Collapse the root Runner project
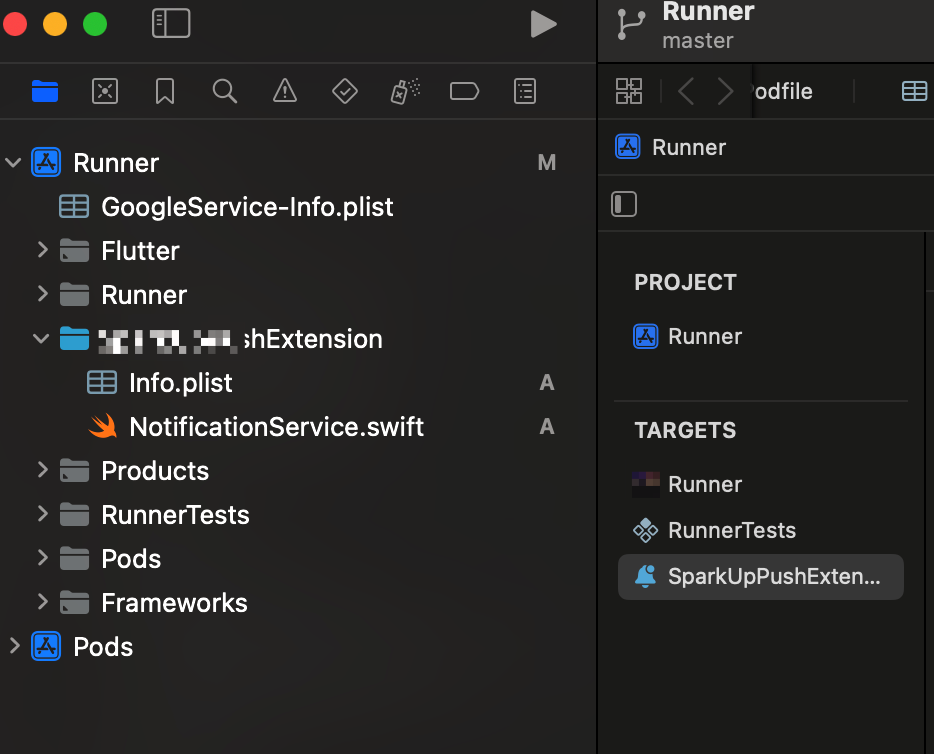This screenshot has width=934, height=754. click(x=13, y=163)
